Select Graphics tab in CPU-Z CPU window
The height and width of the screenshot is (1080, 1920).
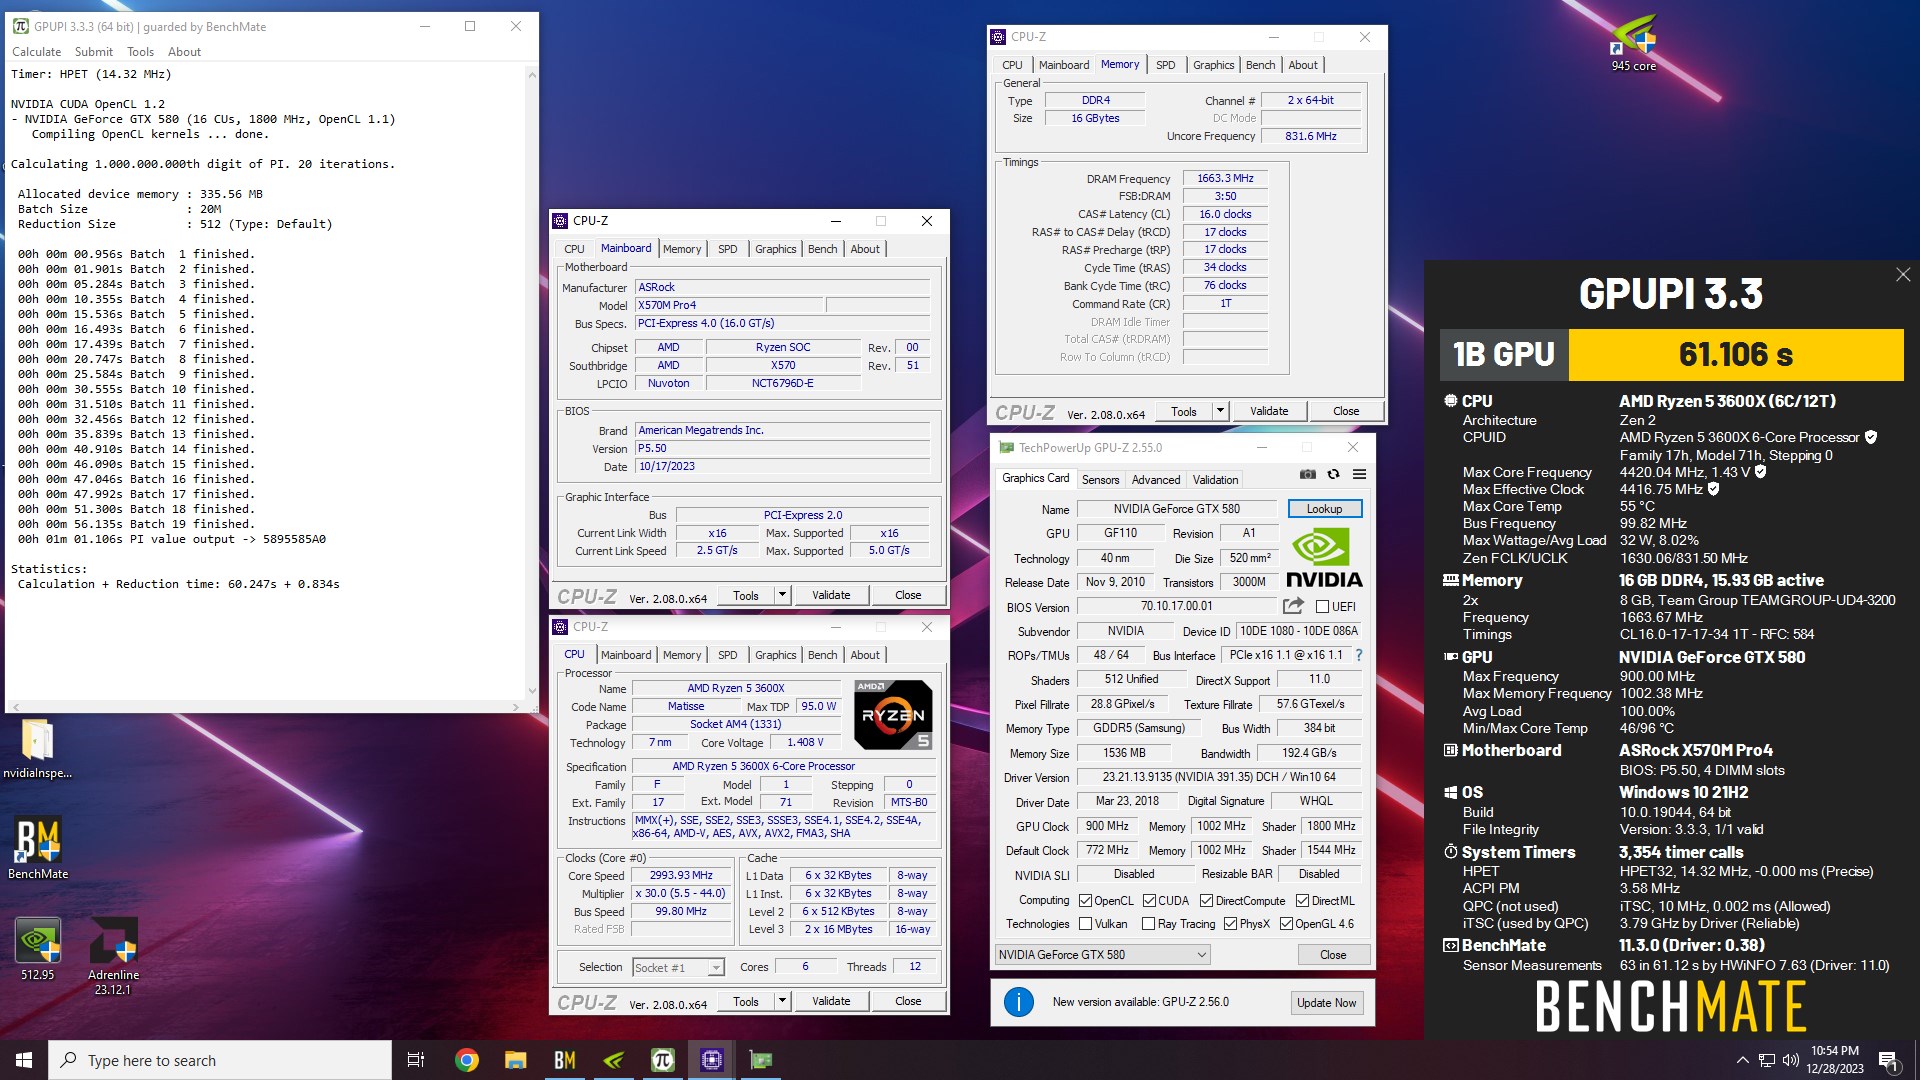[x=775, y=655]
